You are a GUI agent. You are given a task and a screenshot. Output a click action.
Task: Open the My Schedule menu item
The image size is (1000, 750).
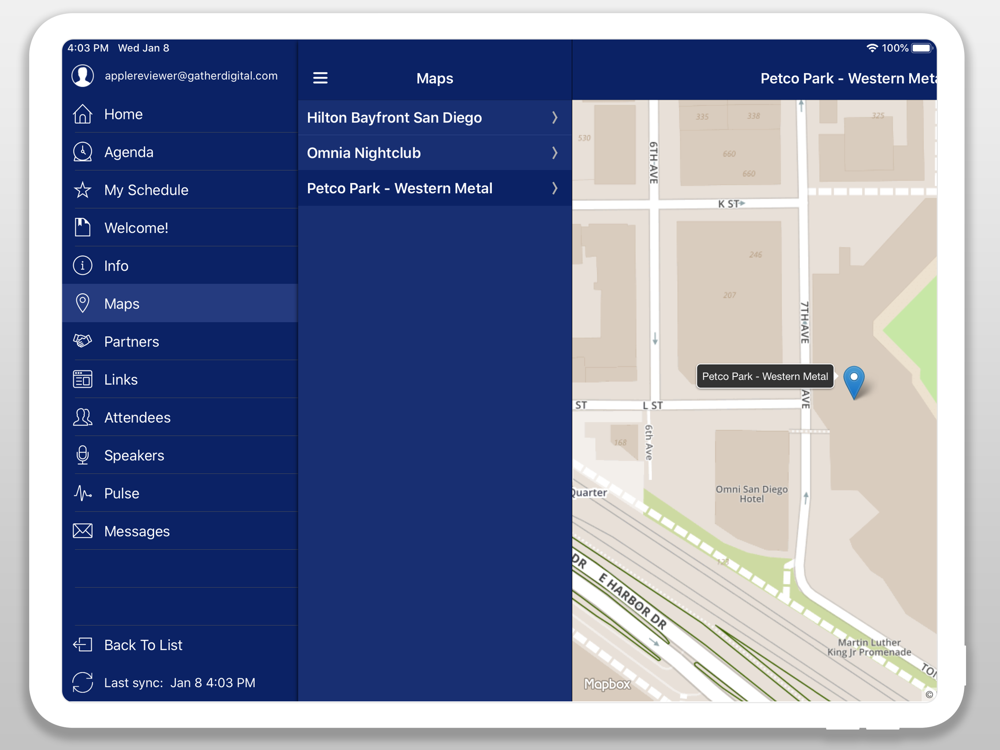[180, 190]
